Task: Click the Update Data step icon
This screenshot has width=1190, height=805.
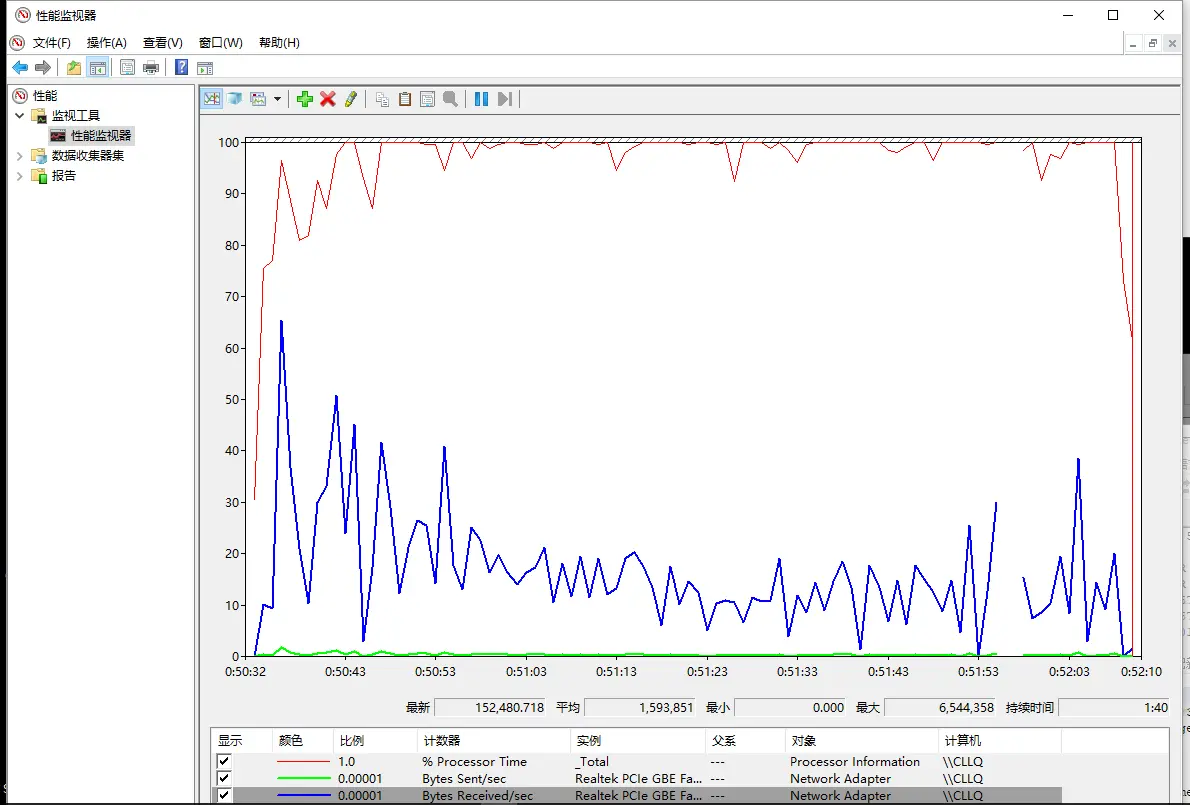Action: click(x=505, y=99)
